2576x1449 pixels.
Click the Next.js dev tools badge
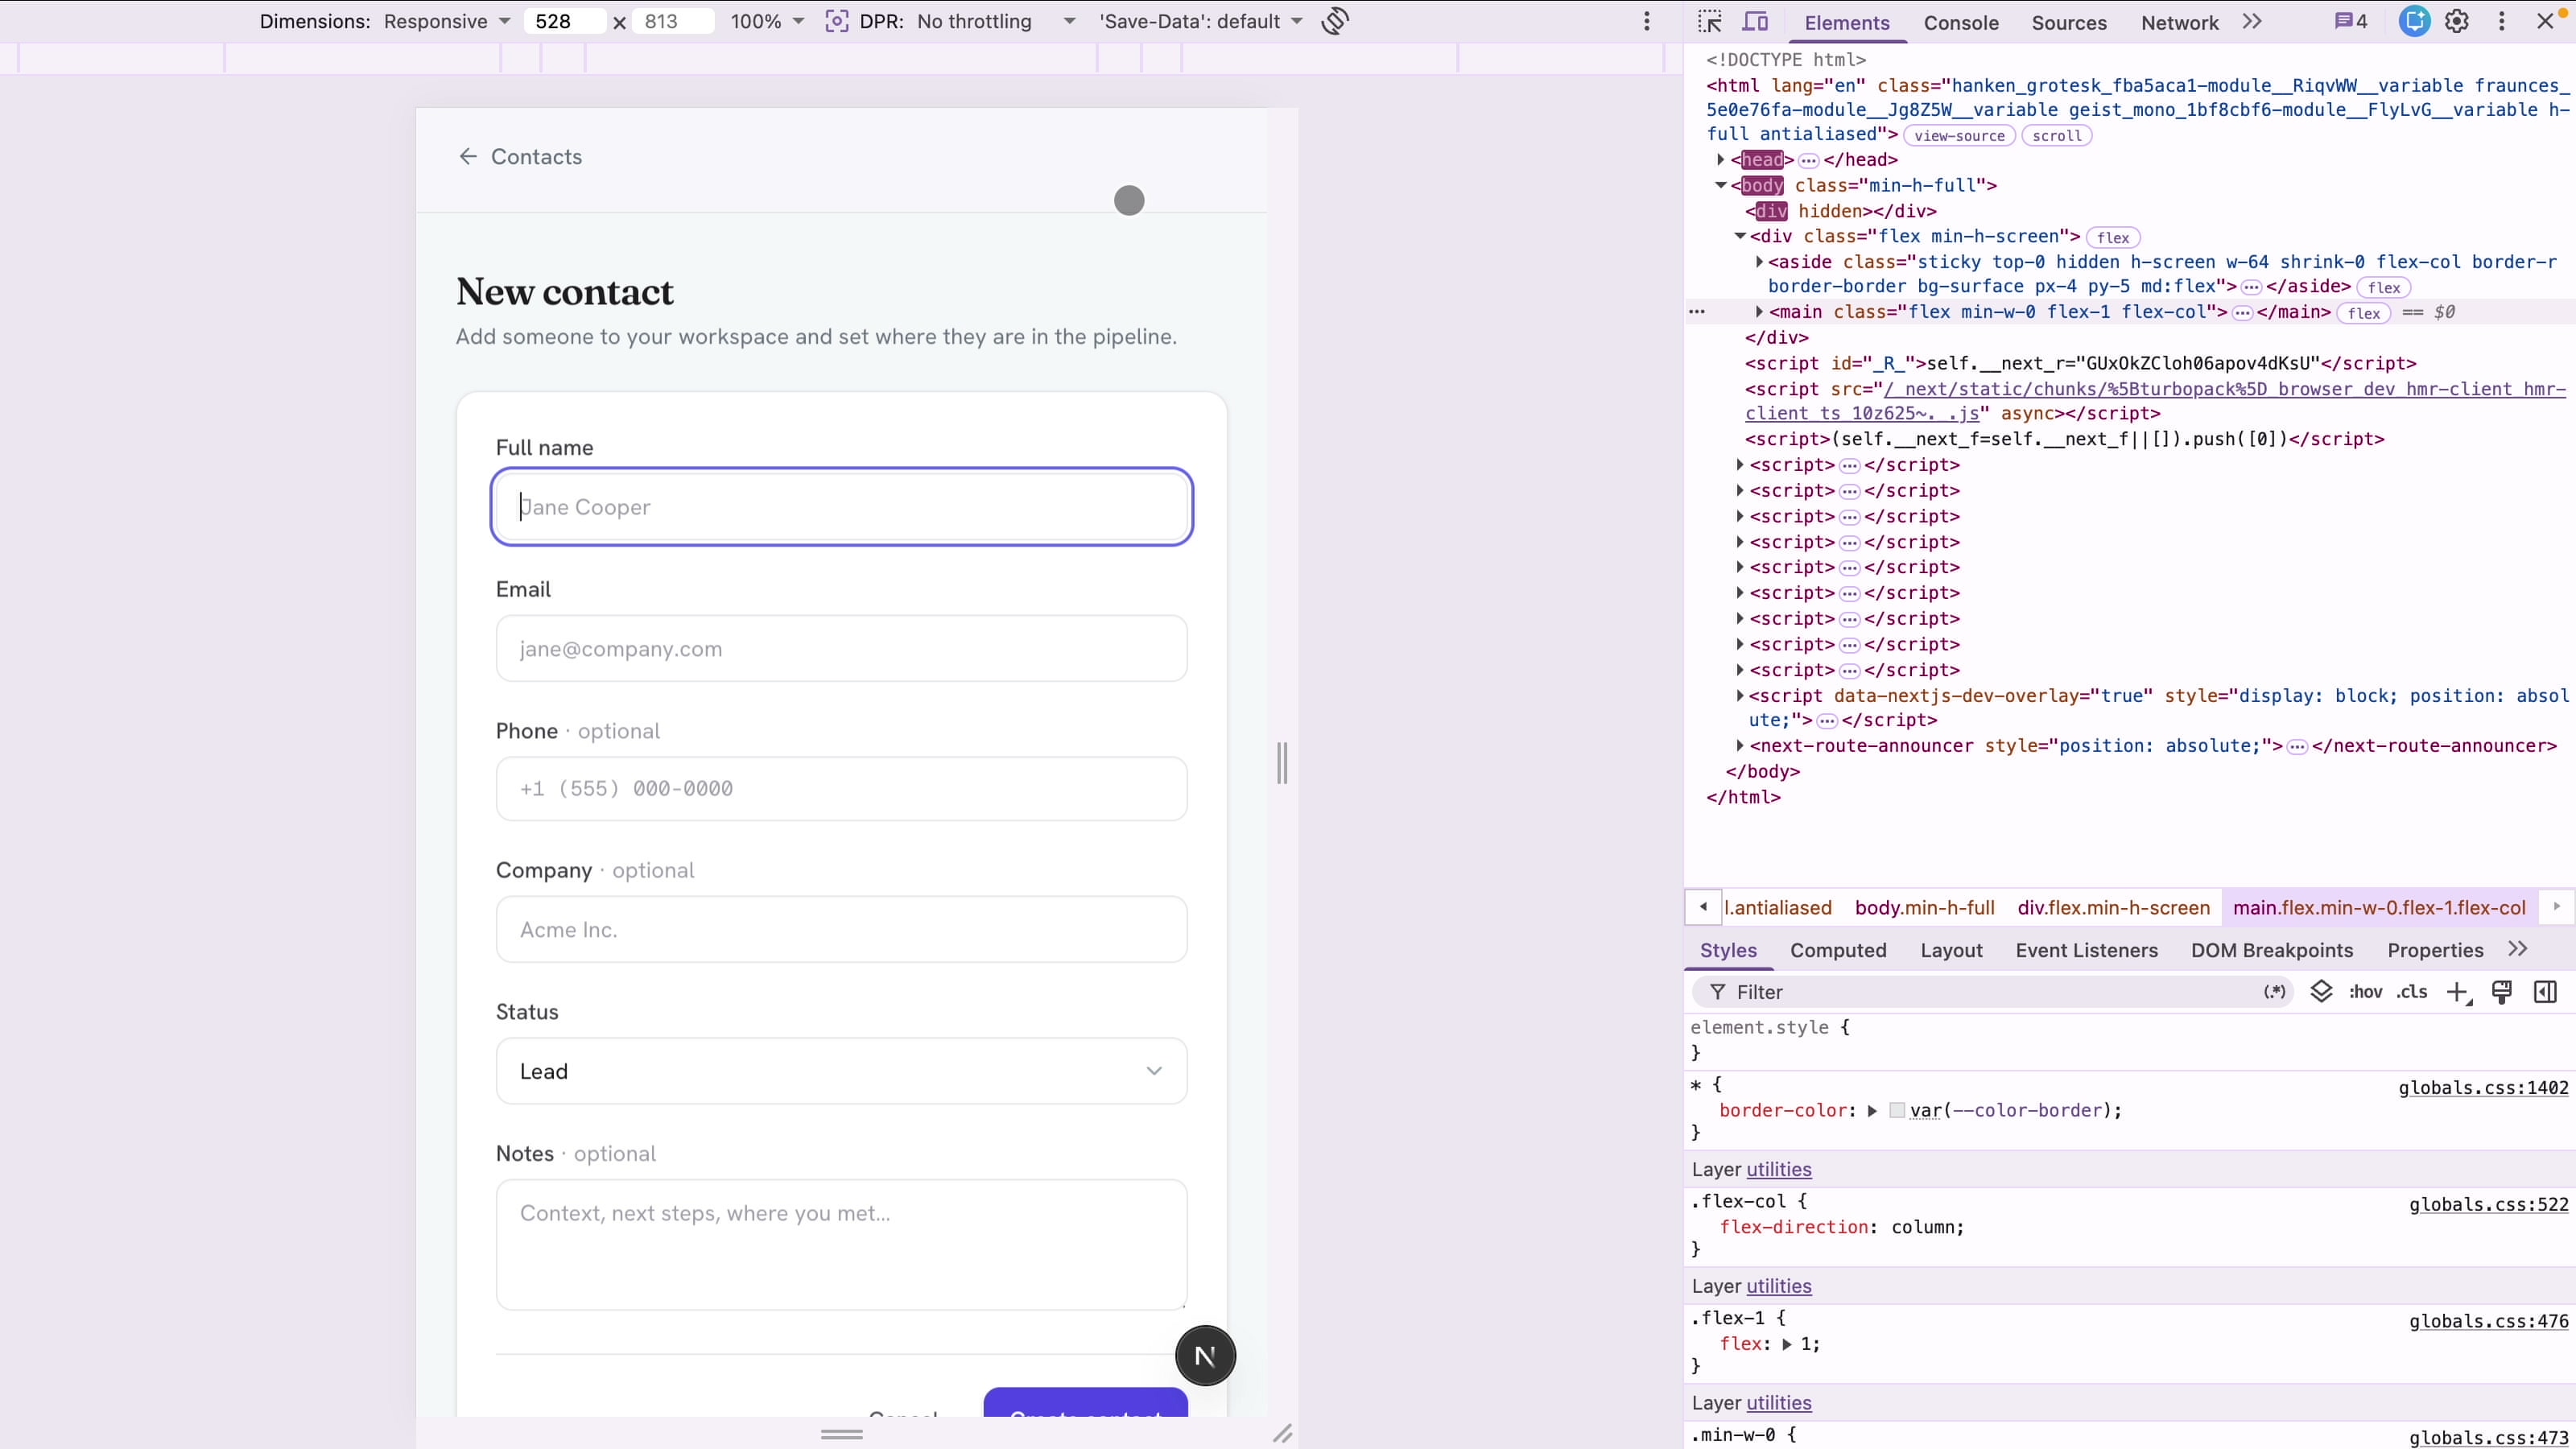click(1205, 1356)
